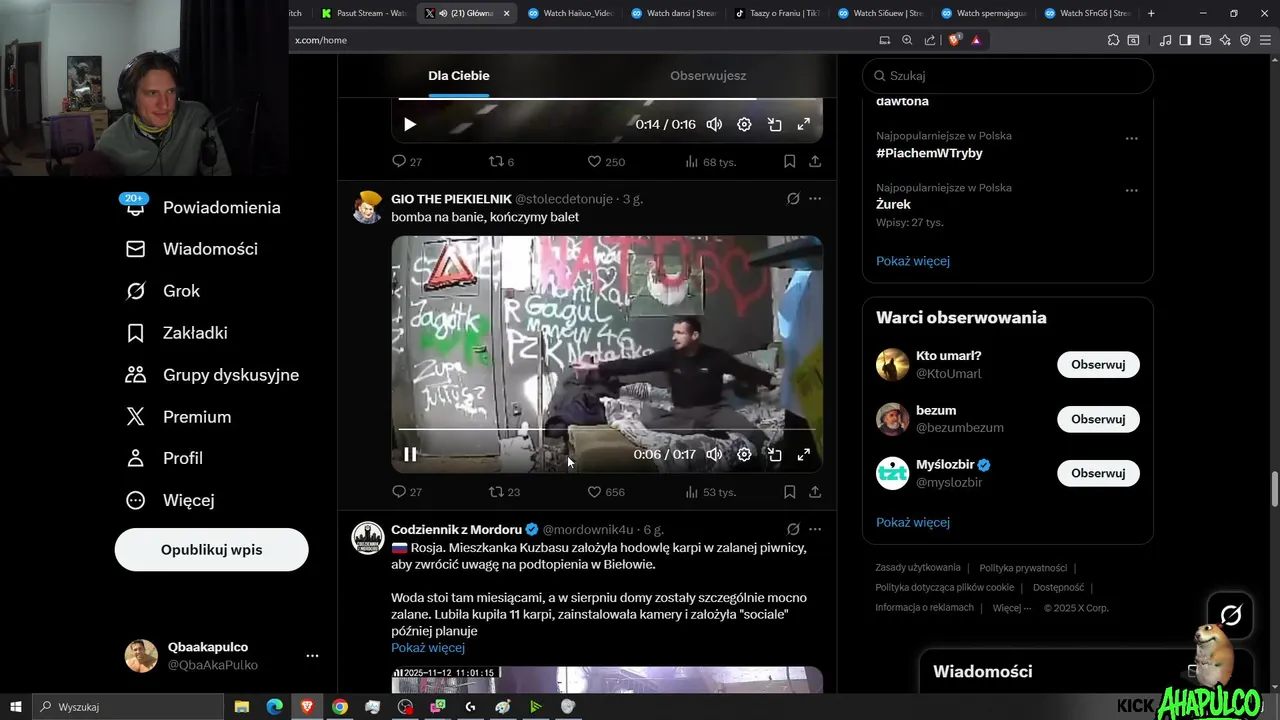The image size is (1280, 720).
Task: Pause the GIO THE PIEKIELNIK video
Action: (x=410, y=454)
